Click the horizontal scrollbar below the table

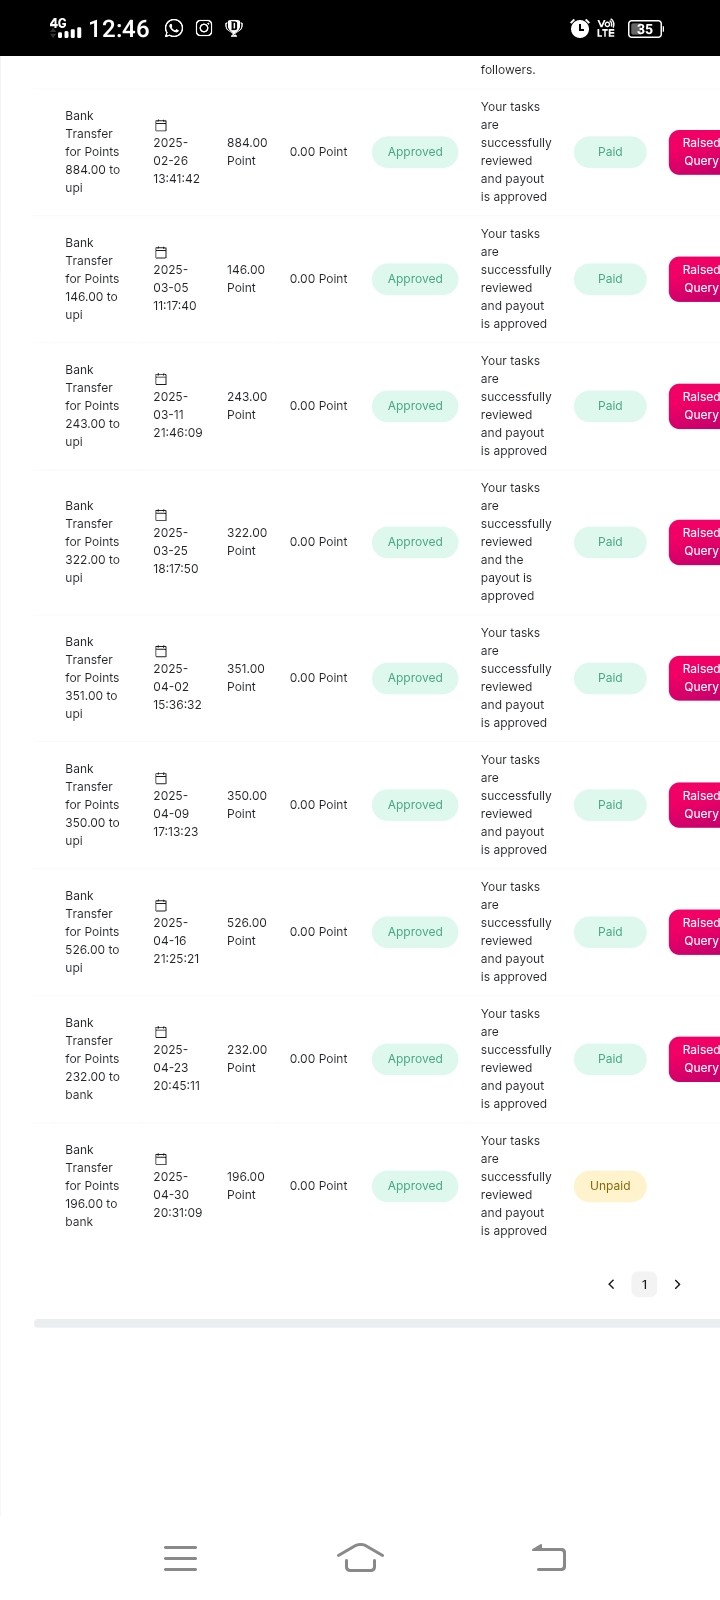coord(377,1323)
